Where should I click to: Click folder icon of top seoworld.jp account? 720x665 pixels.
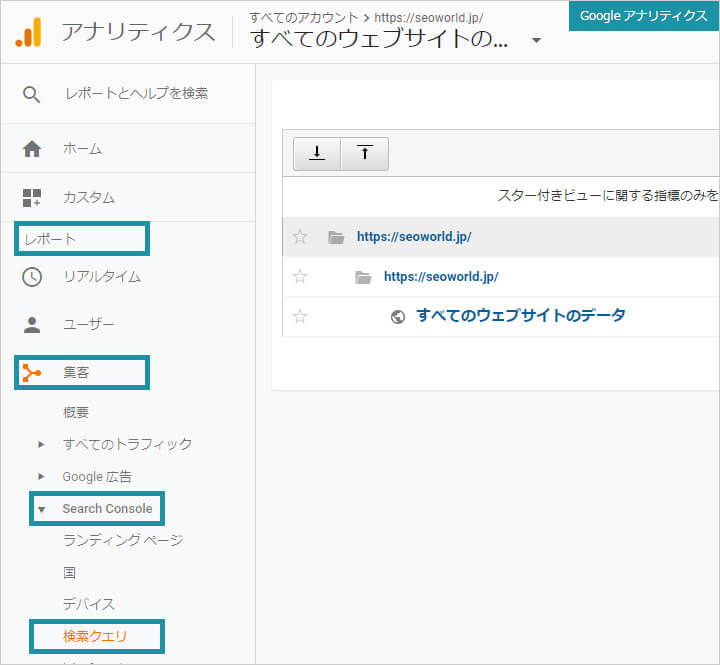[x=336, y=237]
